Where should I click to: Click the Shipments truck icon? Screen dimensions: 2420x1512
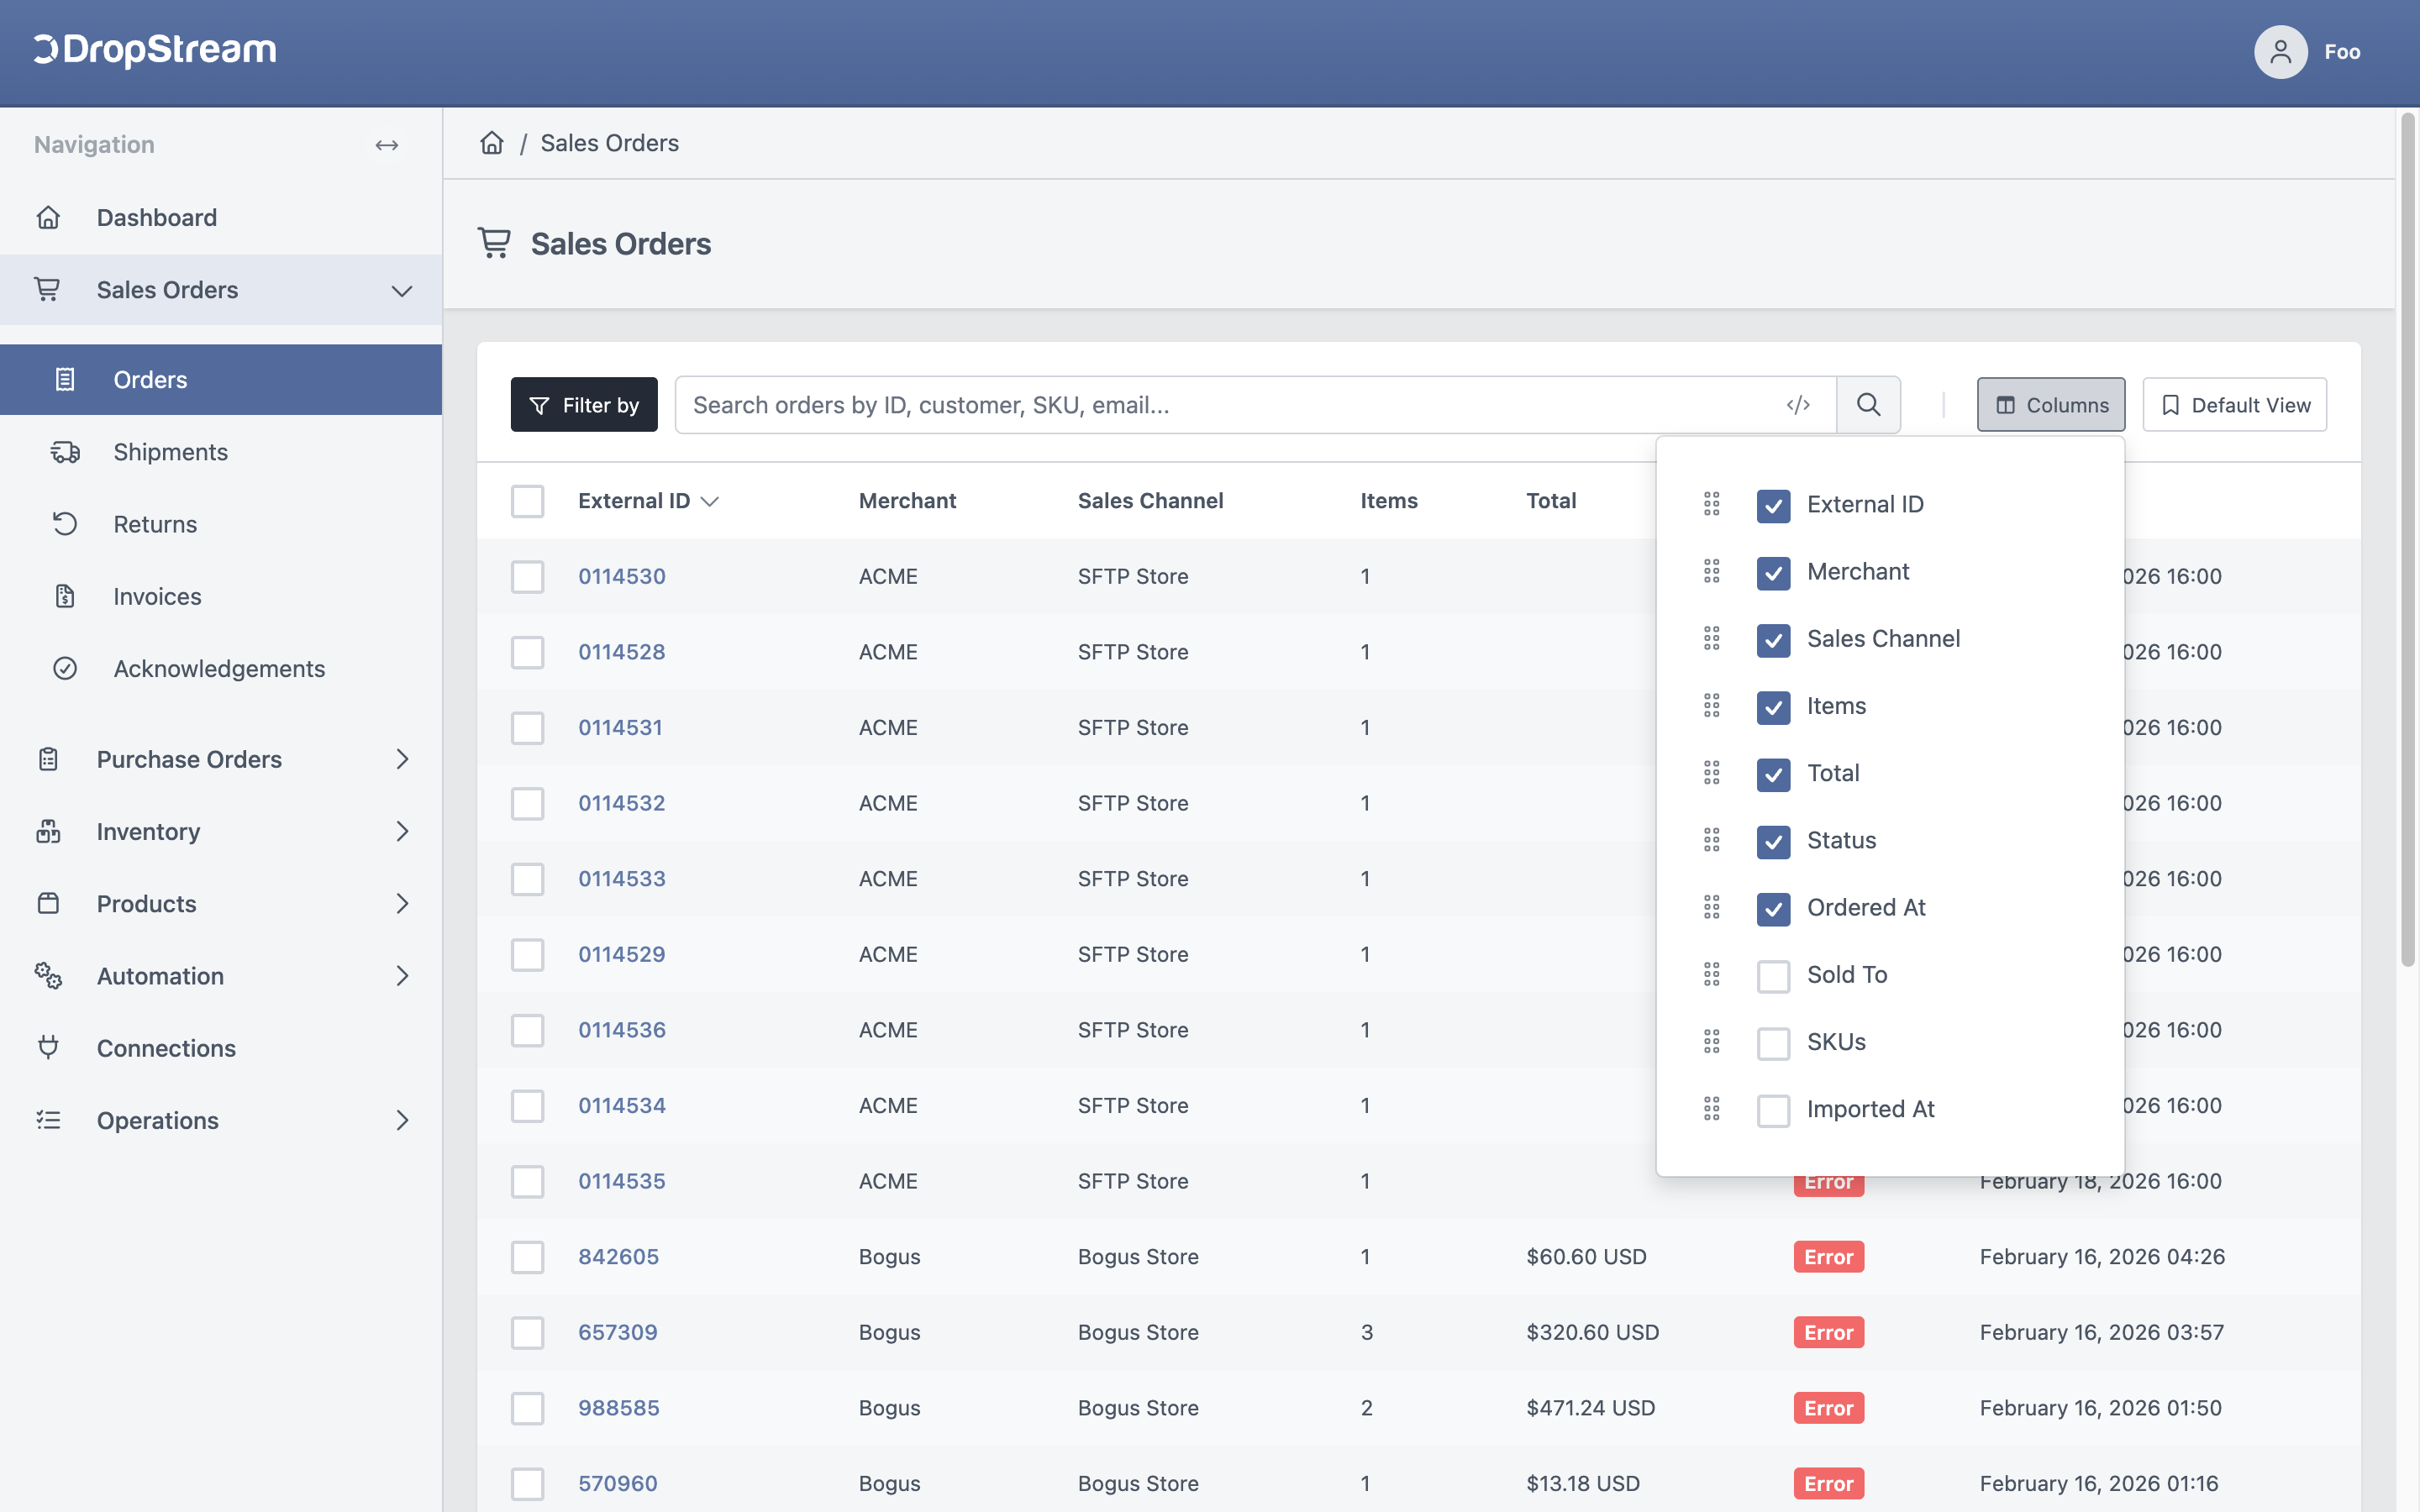[x=65, y=452]
